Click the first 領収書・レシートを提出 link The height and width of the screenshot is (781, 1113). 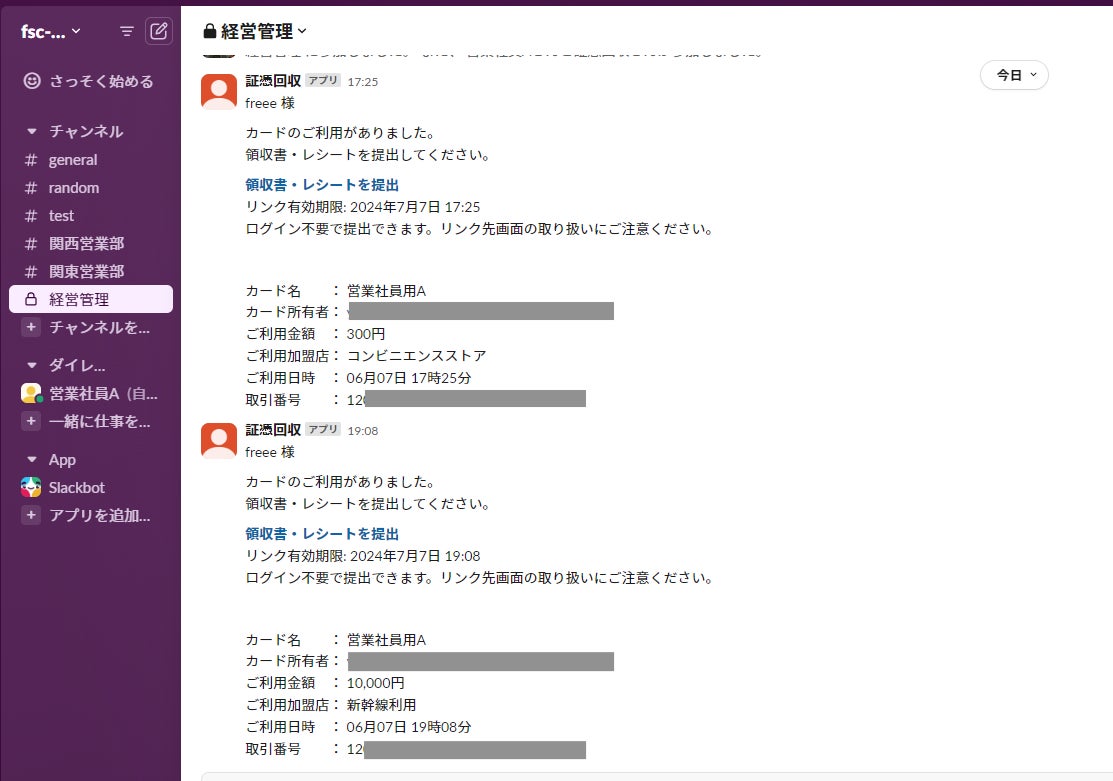(x=322, y=185)
